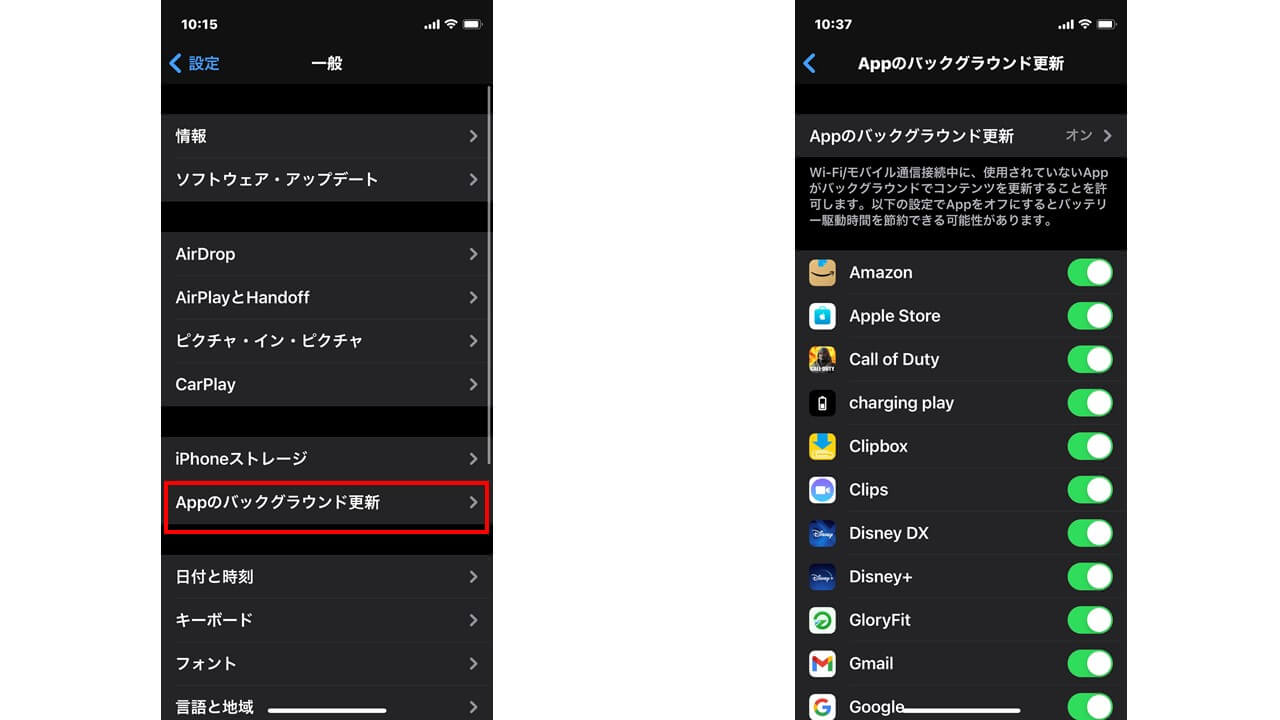Tap the Amazon app icon

pos(822,273)
